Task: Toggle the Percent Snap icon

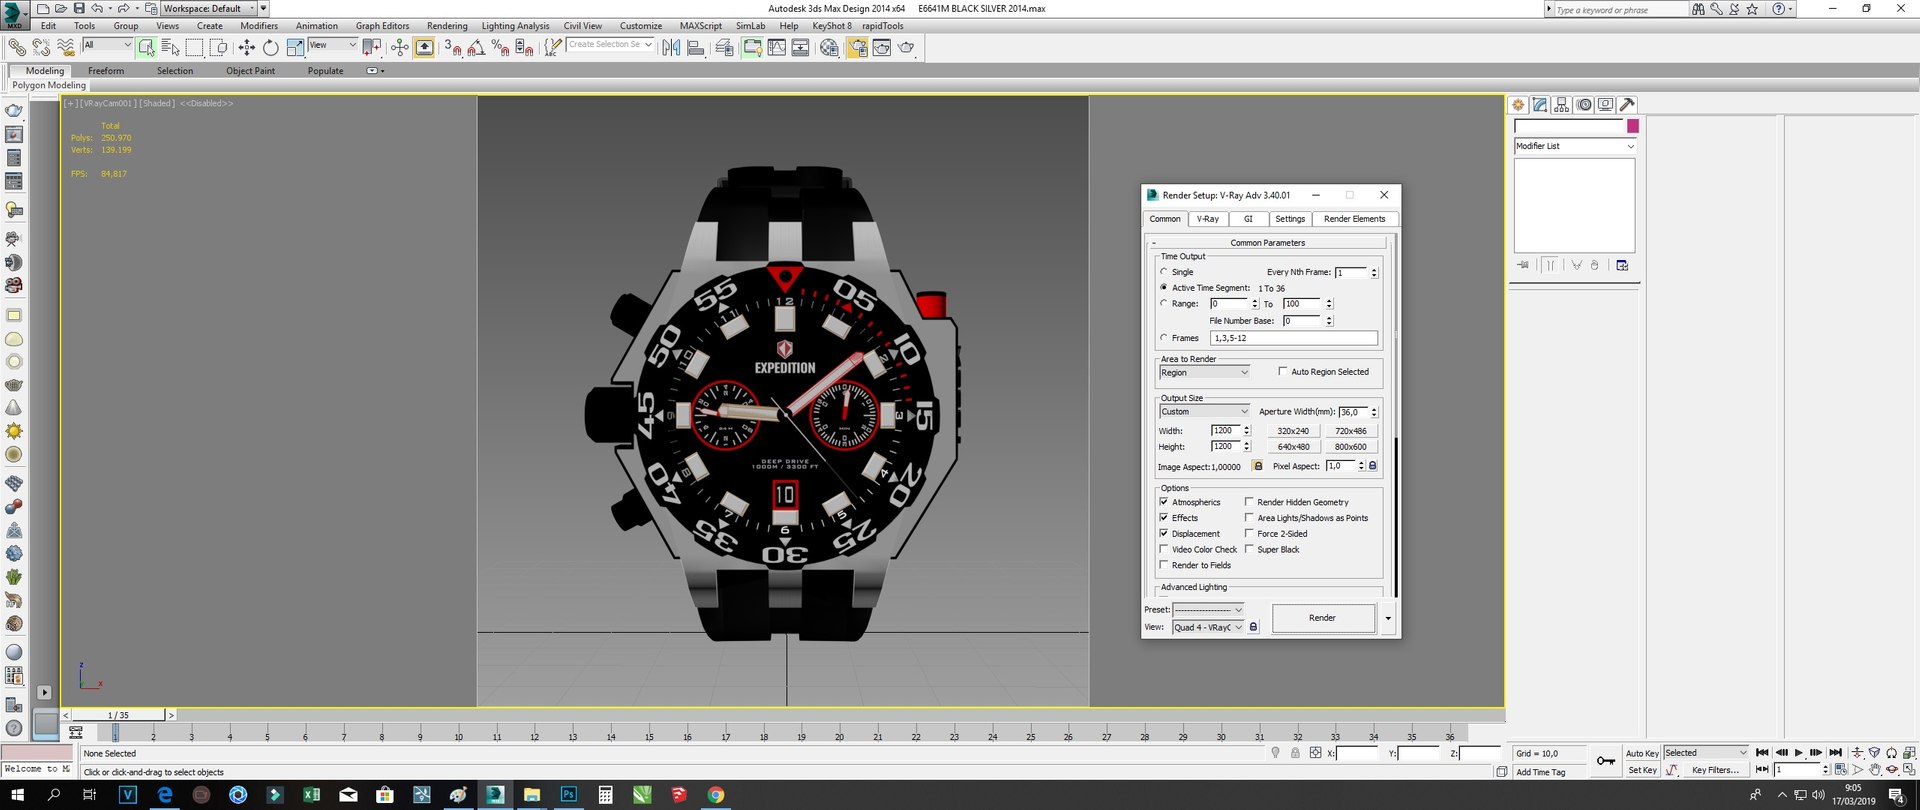Action: (501, 47)
